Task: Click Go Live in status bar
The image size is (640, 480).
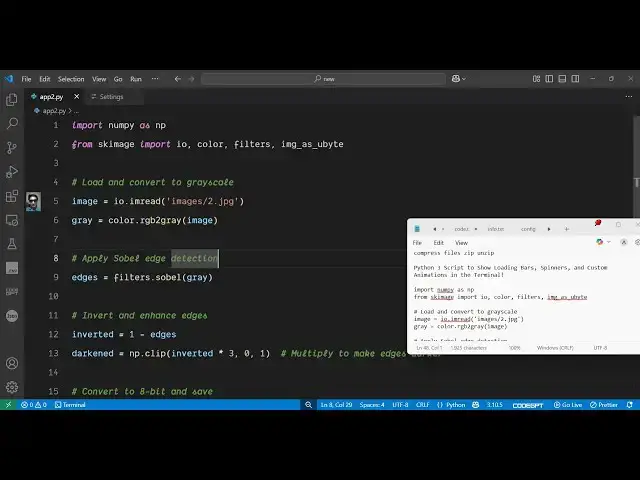Action: [568, 405]
